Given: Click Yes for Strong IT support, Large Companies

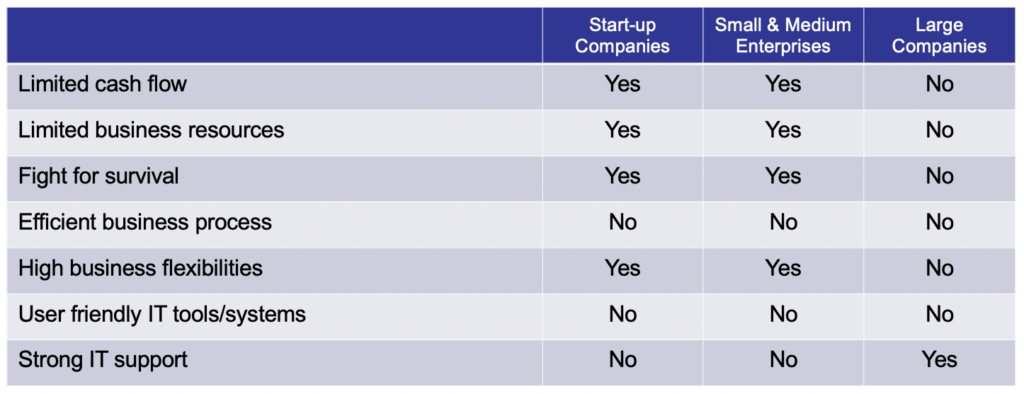Looking at the screenshot, I should (x=940, y=360).
